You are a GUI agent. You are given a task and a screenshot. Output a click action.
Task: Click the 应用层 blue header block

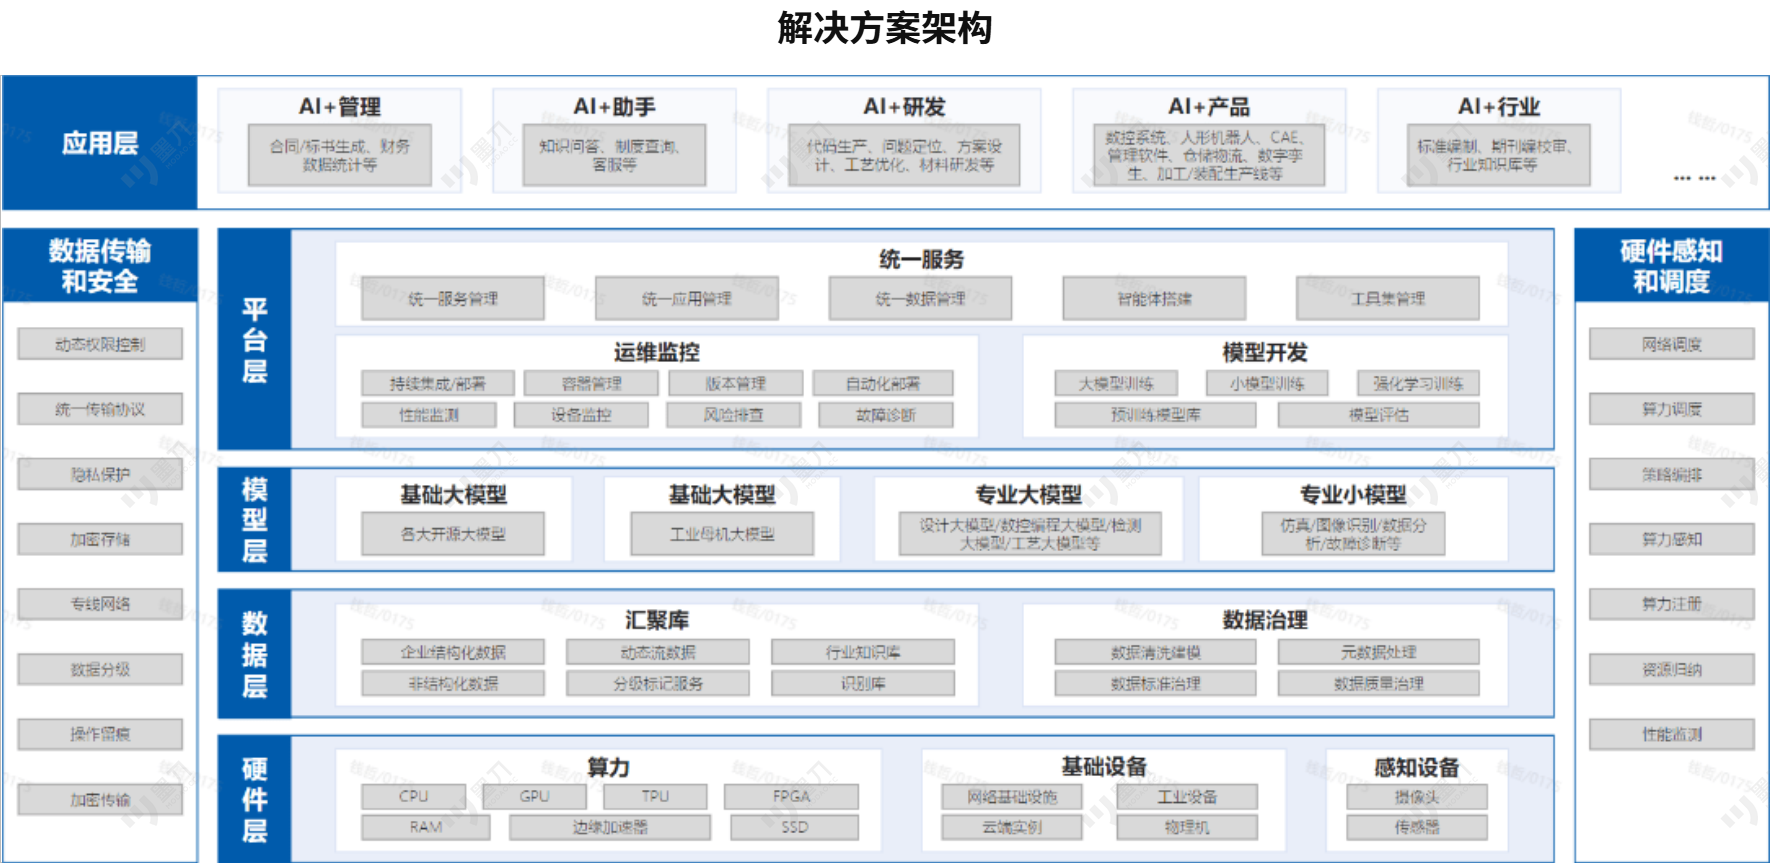point(99,143)
